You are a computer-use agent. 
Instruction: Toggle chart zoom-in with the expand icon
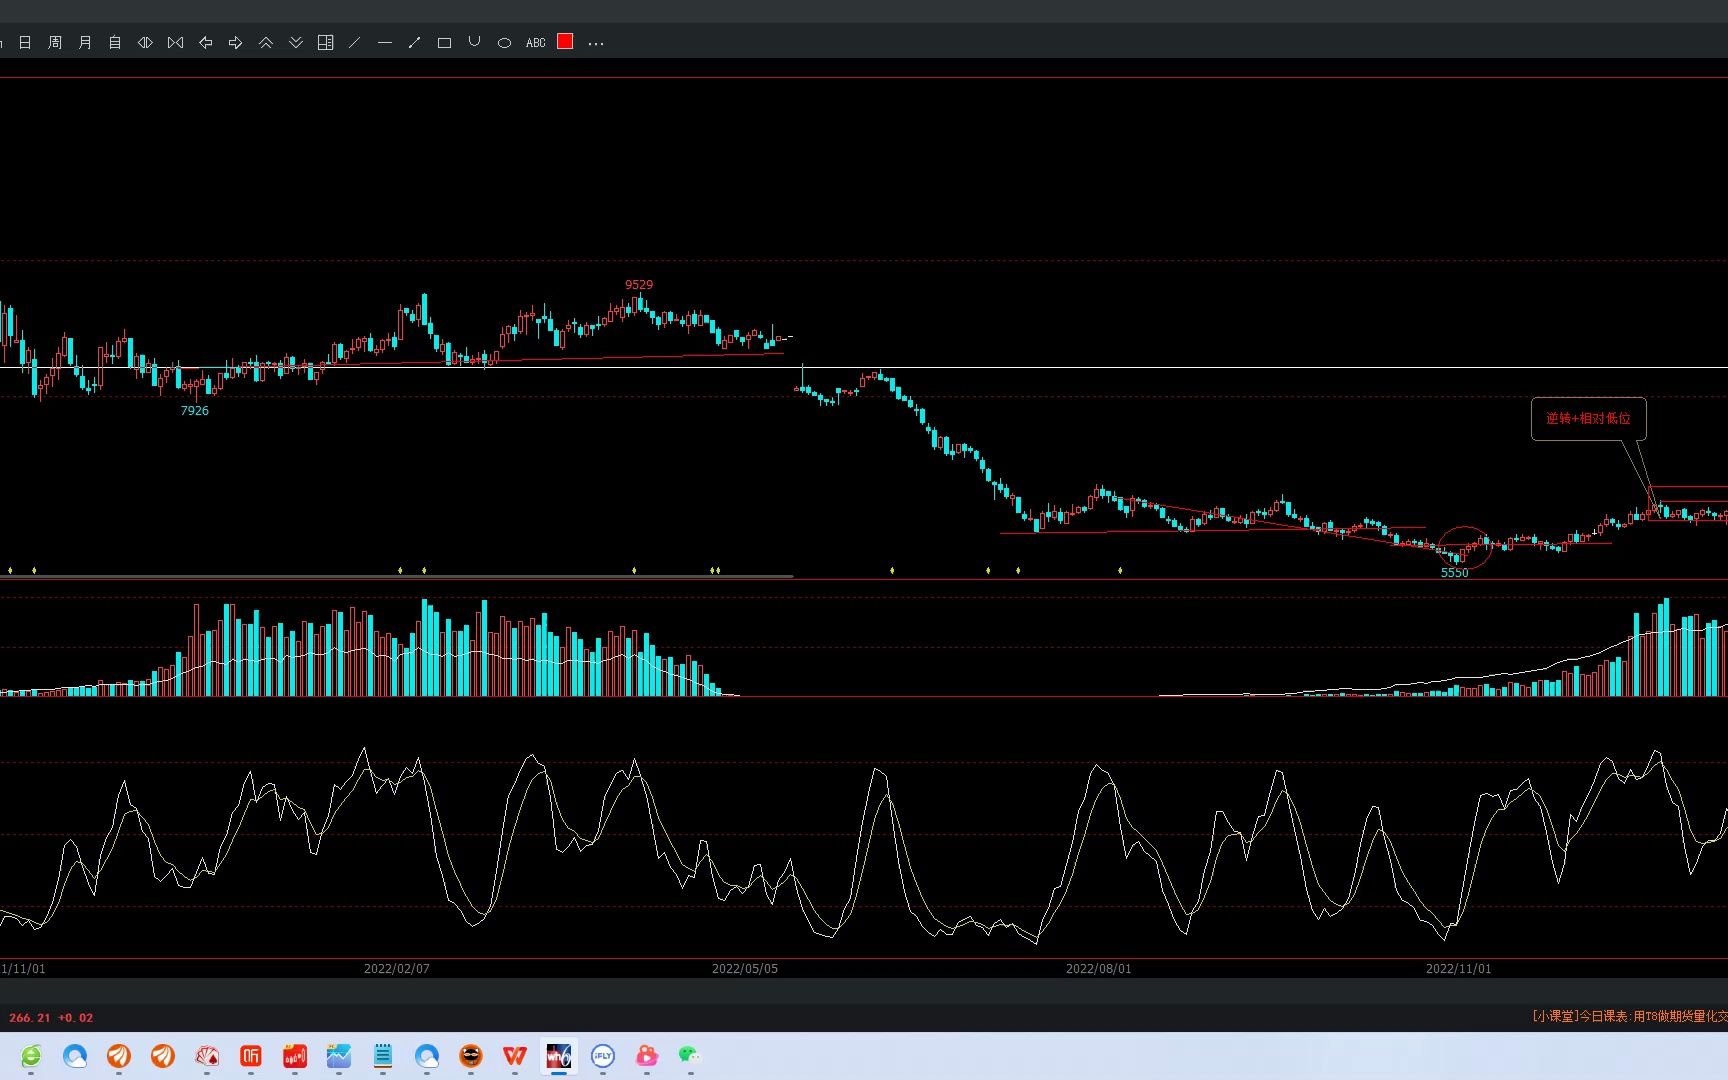pyautogui.click(x=175, y=42)
